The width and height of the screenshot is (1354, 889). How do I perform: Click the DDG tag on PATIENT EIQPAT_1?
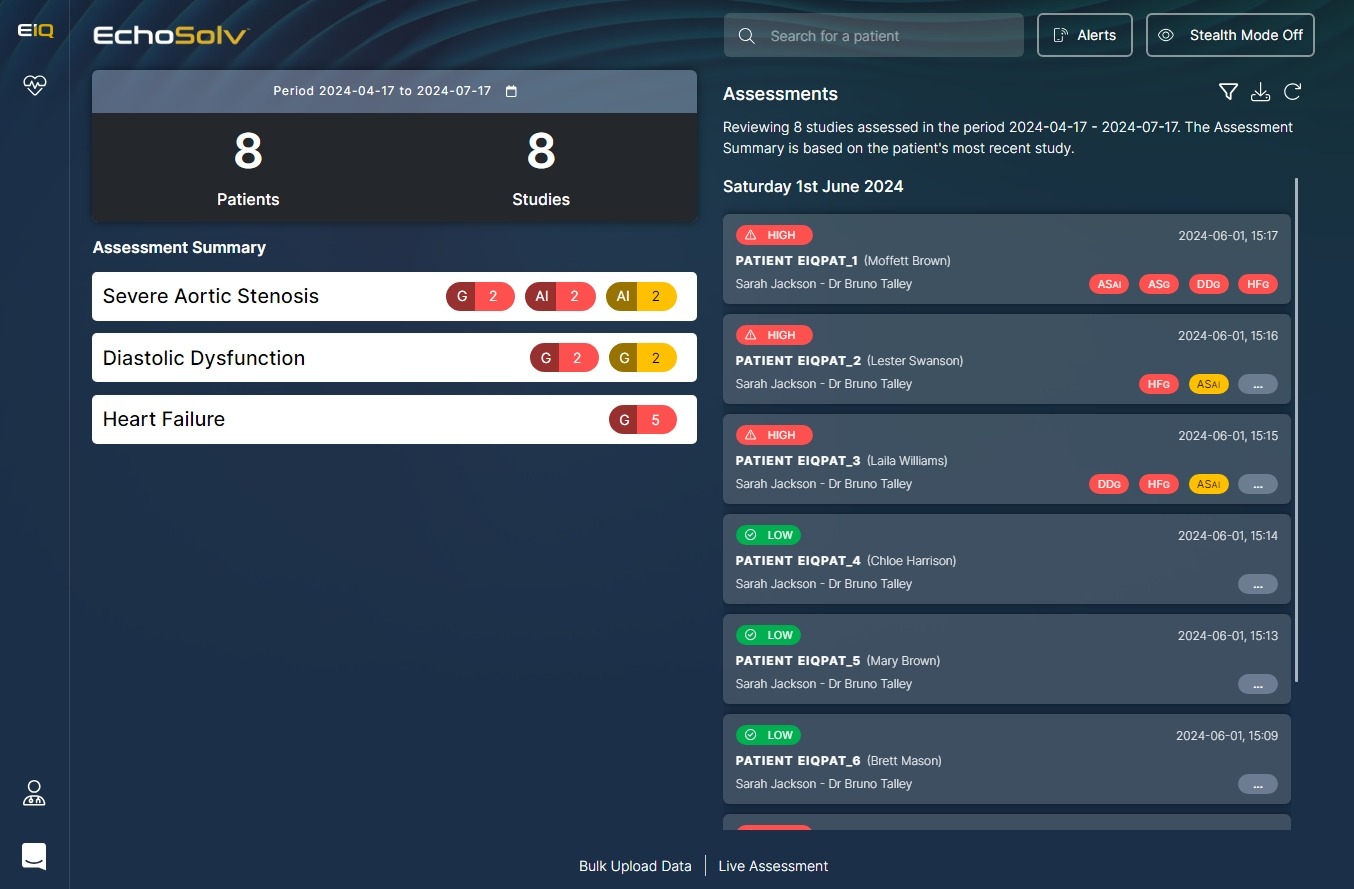click(x=1208, y=284)
